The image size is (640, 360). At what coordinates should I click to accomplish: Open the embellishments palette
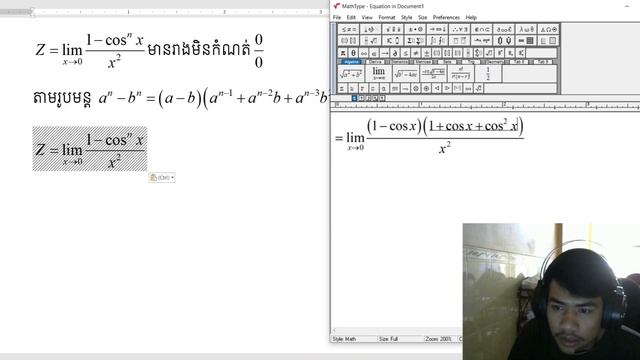click(393, 29)
